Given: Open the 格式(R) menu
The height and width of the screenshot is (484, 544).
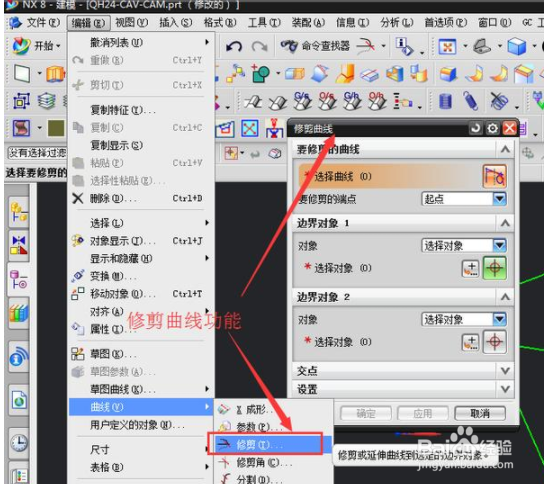Looking at the screenshot, I should [x=220, y=23].
